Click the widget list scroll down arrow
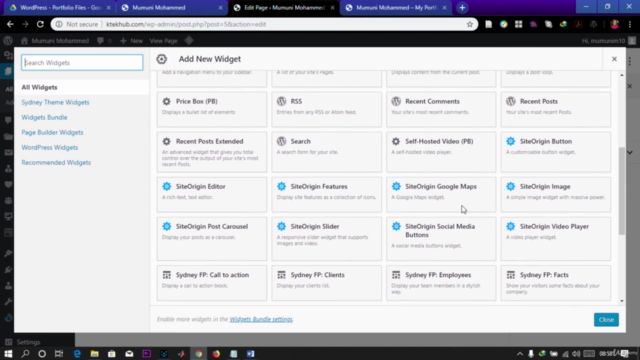Image resolution: width=640 pixels, height=360 pixels. point(622,301)
